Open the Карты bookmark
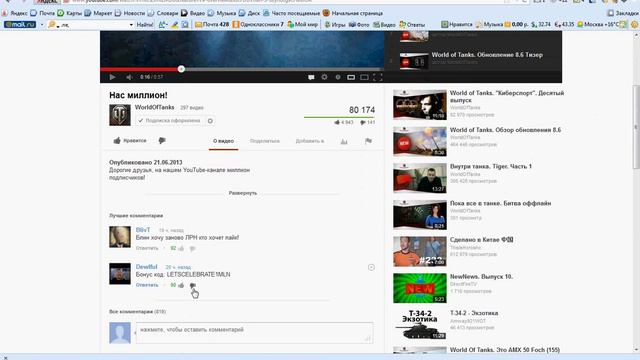640x360 pixels. click(x=69, y=13)
